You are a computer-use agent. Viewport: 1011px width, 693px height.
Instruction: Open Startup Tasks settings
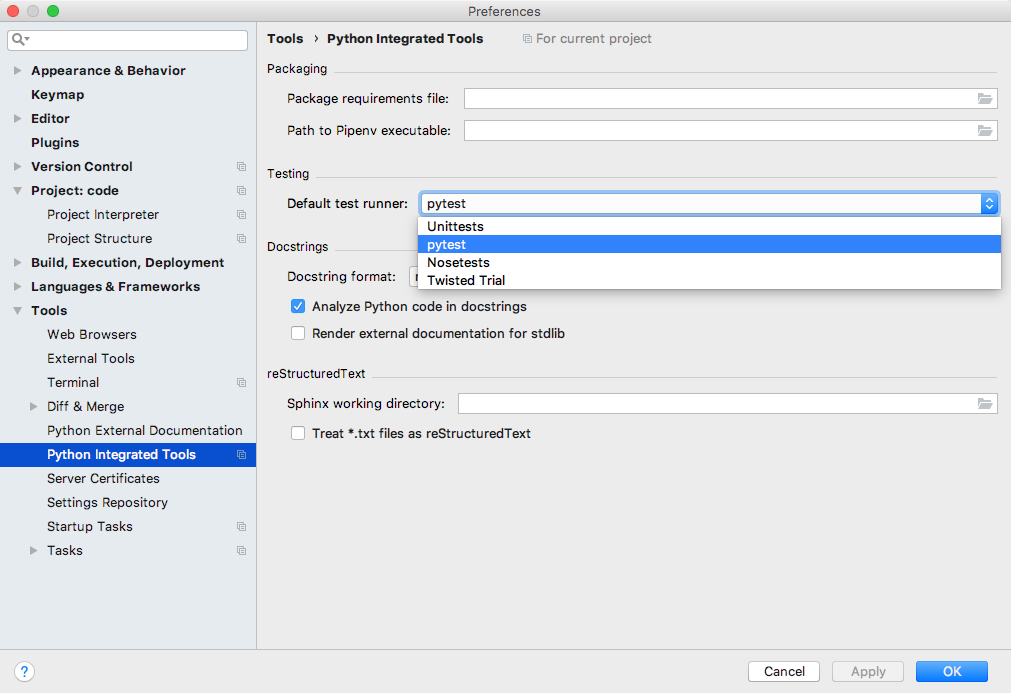[x=90, y=527]
